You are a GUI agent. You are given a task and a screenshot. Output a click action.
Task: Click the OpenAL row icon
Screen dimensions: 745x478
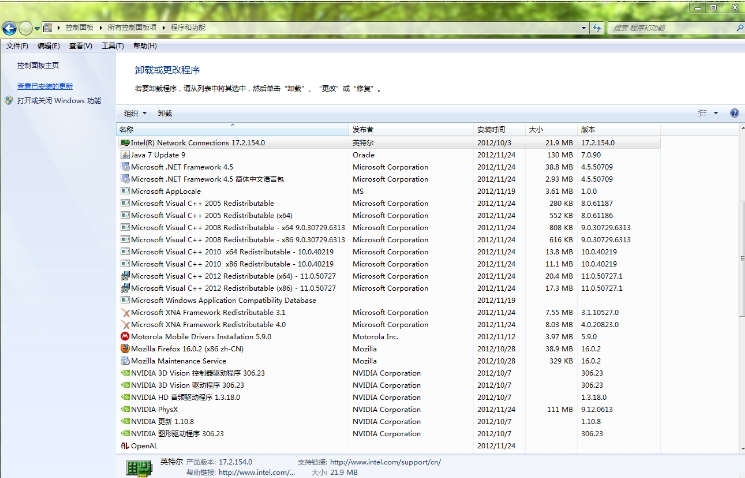(125, 446)
